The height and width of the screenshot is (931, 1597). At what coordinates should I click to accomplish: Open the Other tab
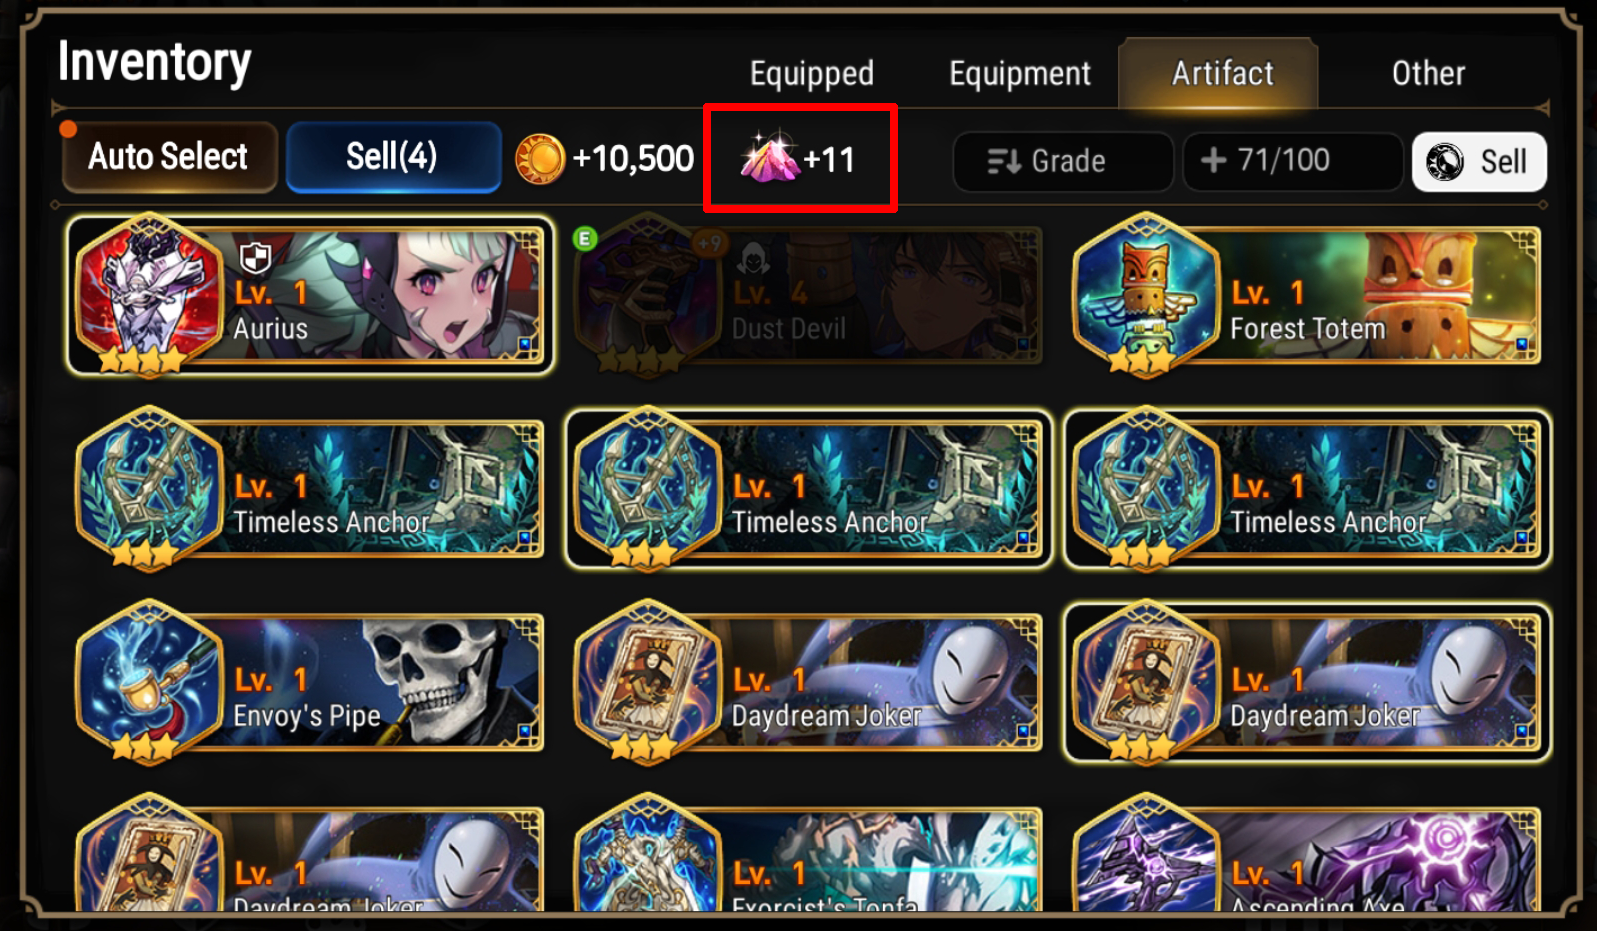point(1428,73)
